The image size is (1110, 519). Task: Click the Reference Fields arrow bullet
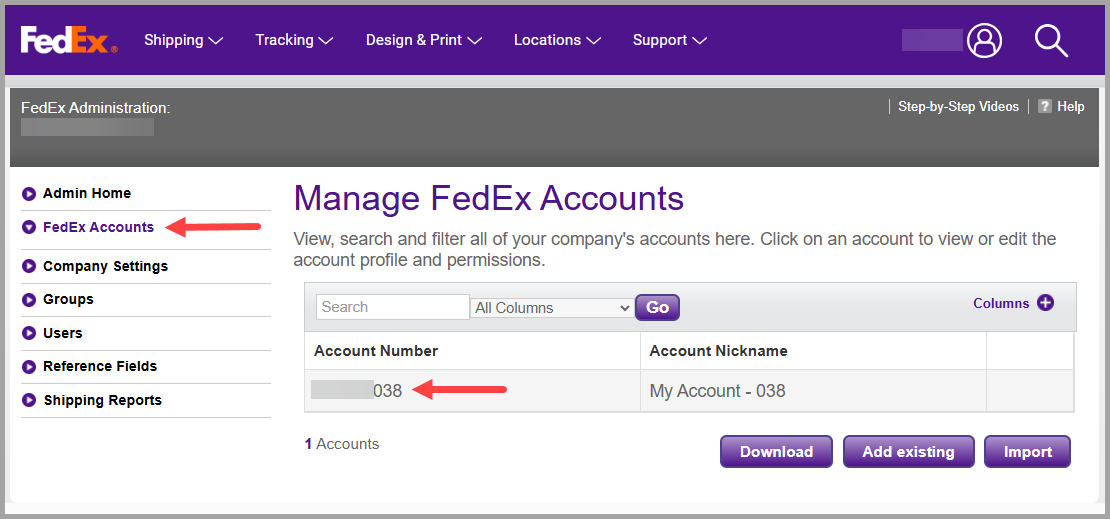[29, 367]
